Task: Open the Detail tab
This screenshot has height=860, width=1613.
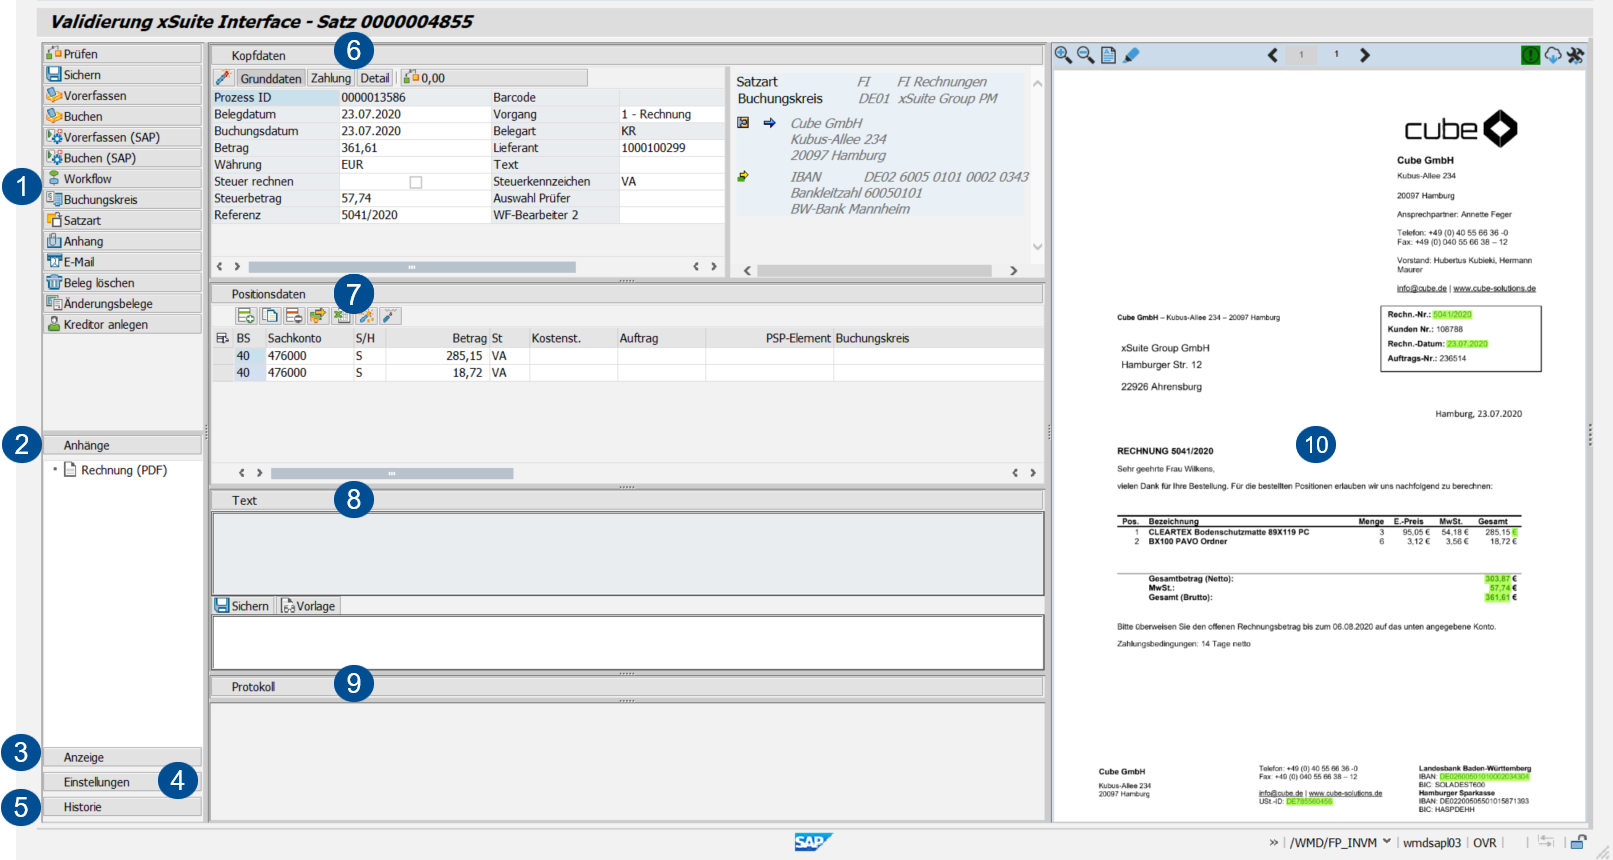Action: (375, 78)
